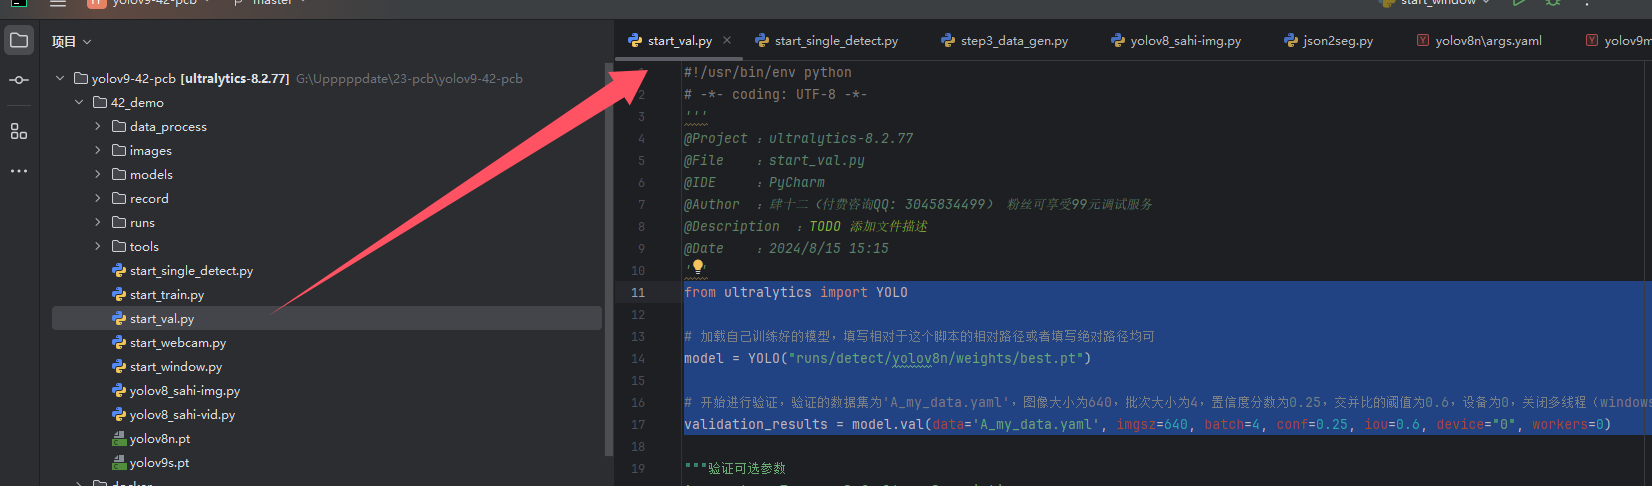Open the 项目 view dropdown
Image resolution: width=1652 pixels, height=486 pixels.
coord(71,41)
